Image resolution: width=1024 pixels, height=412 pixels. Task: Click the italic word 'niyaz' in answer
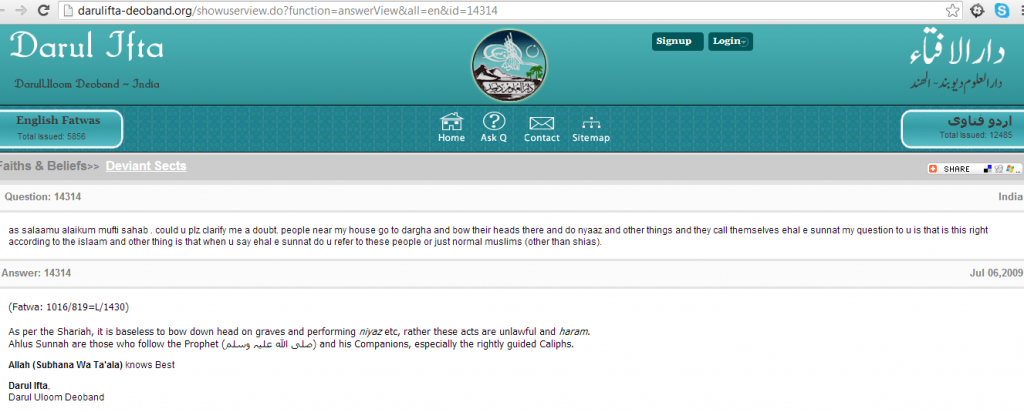click(x=371, y=331)
